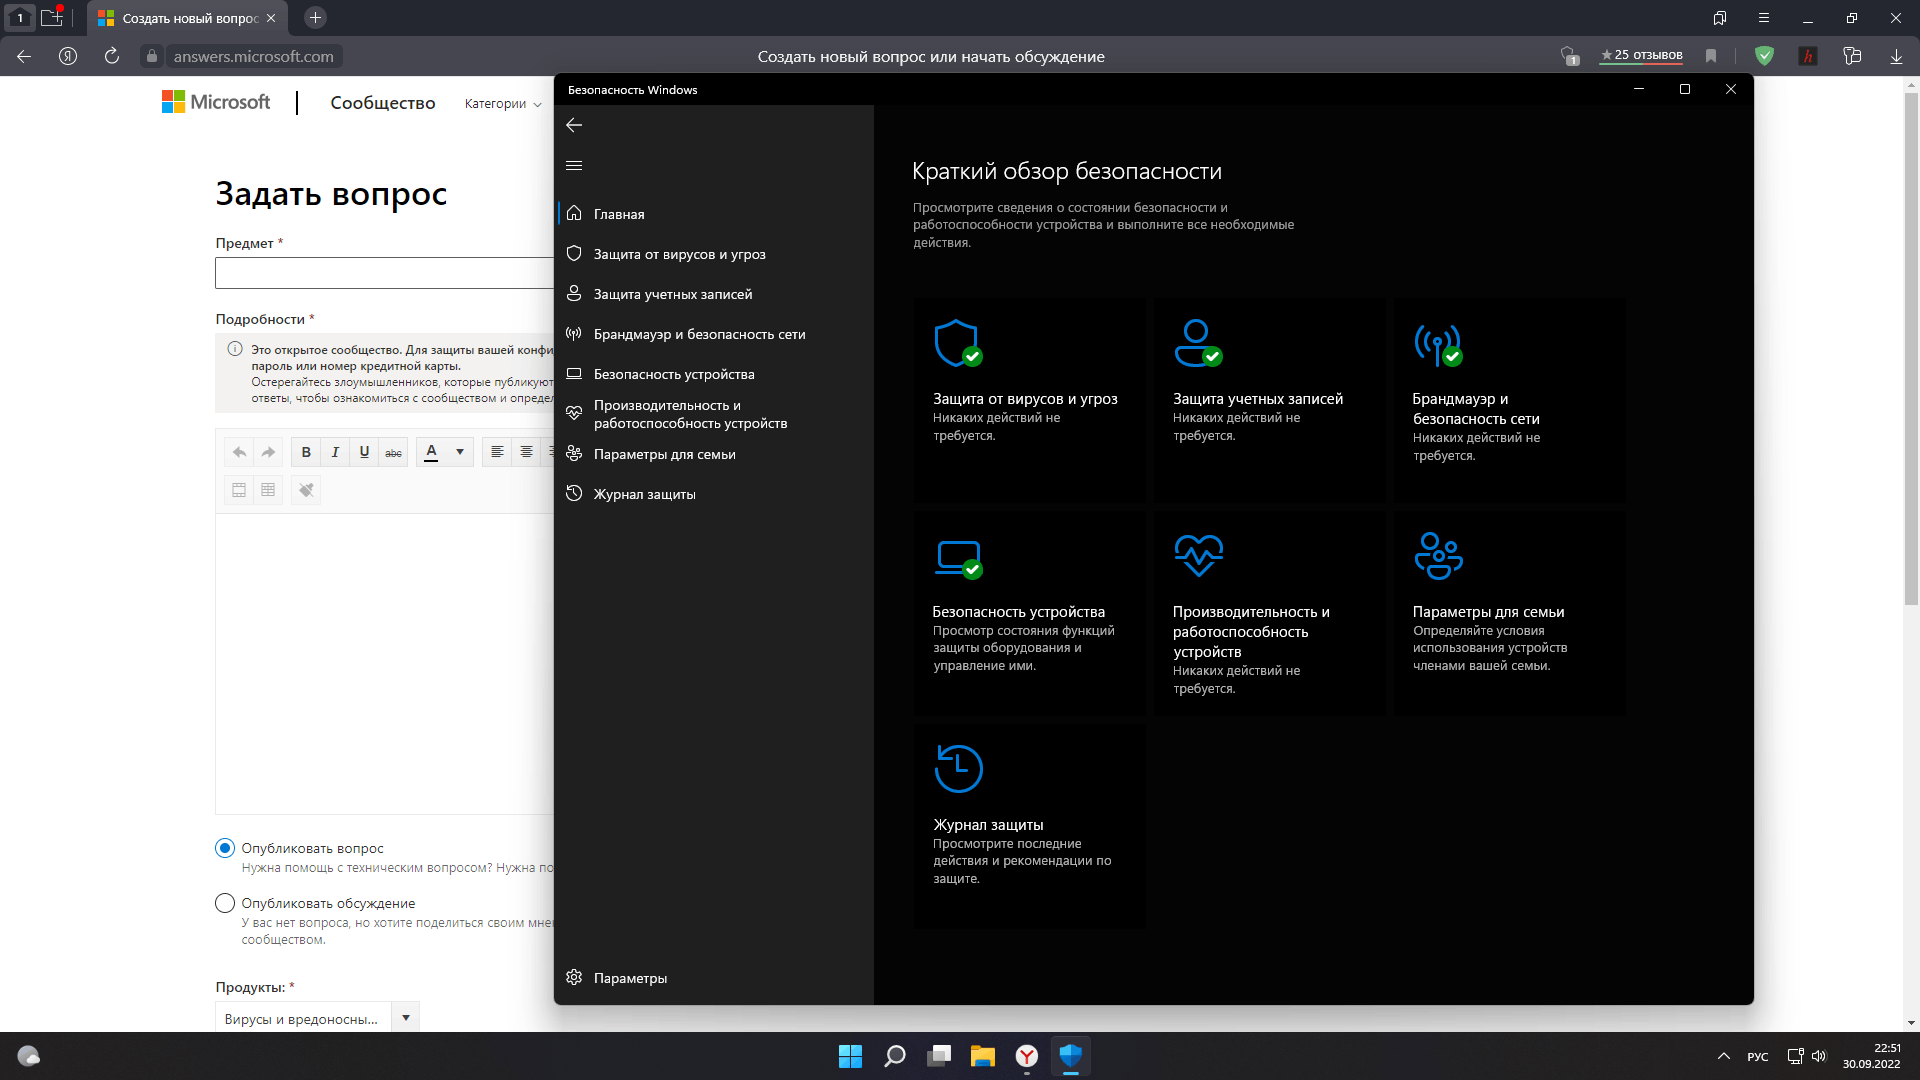Open the font color dropdown arrow
1920x1080 pixels.
click(460, 452)
